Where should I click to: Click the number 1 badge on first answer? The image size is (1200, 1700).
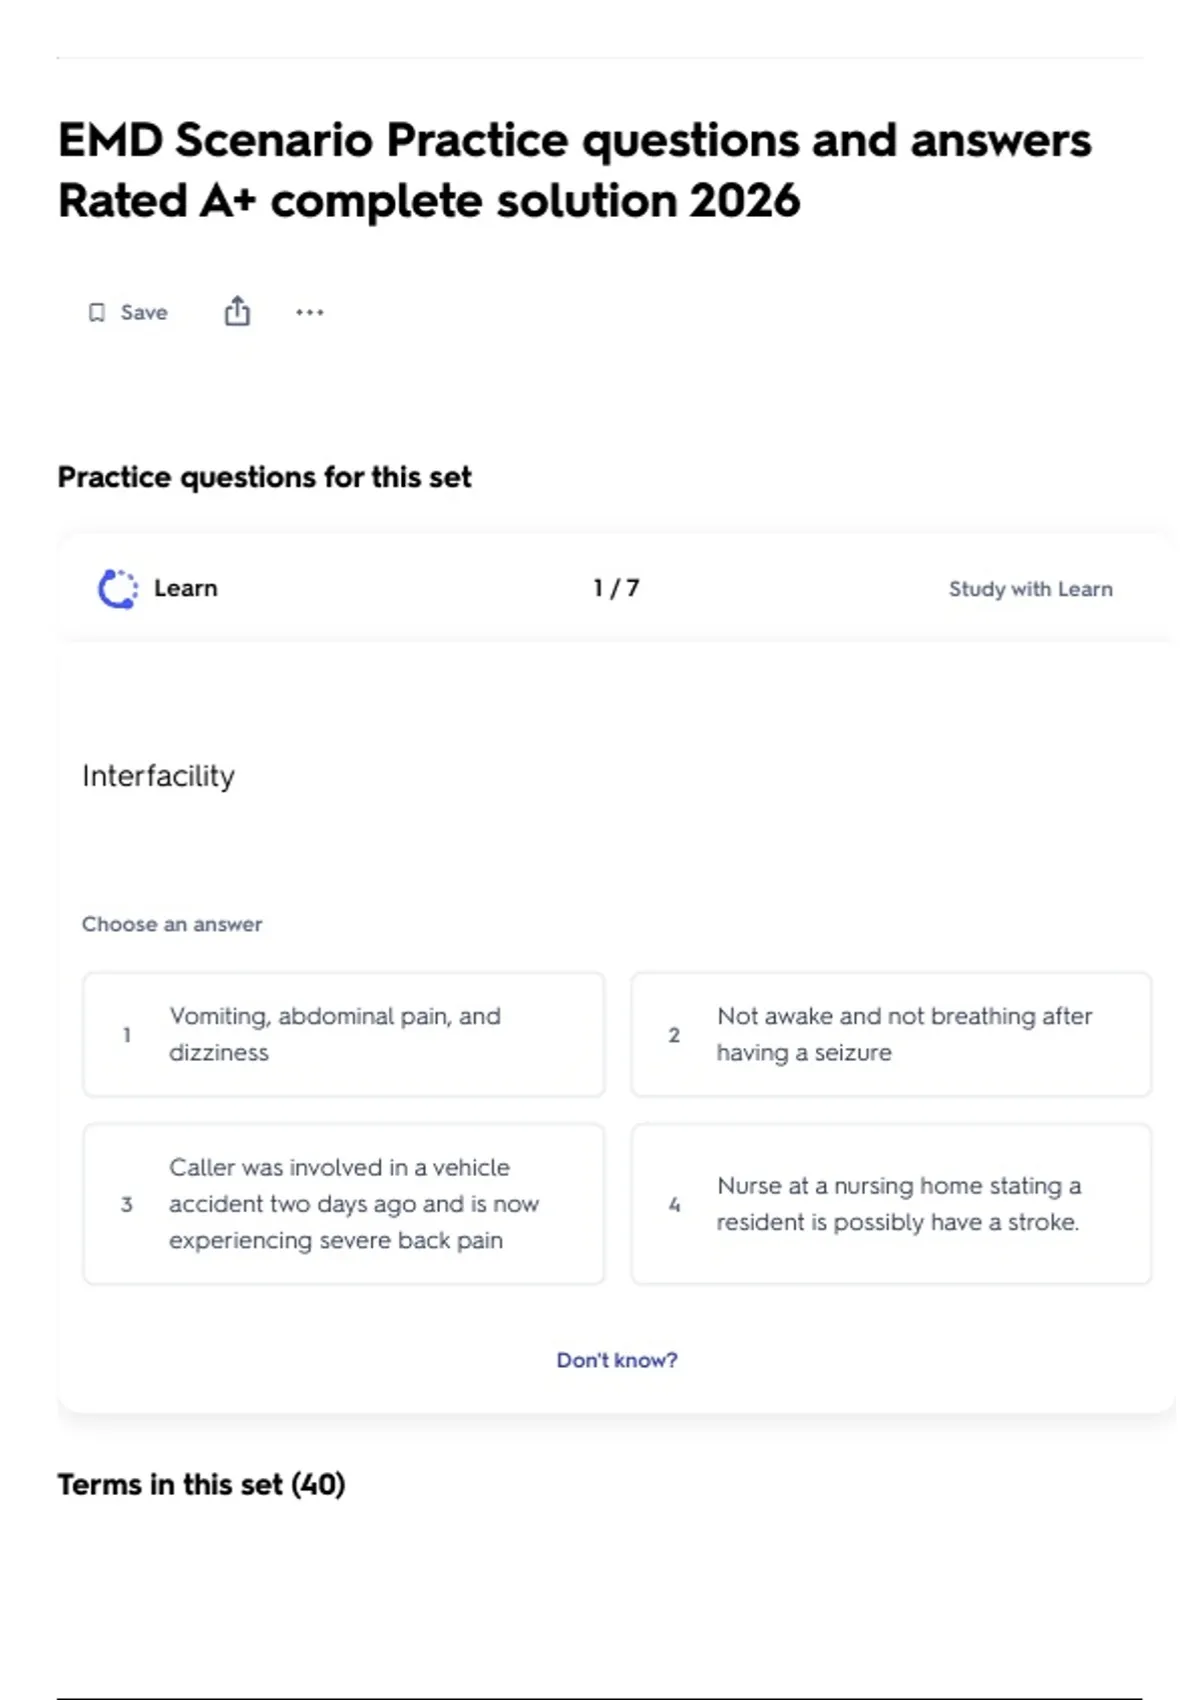tap(127, 1035)
